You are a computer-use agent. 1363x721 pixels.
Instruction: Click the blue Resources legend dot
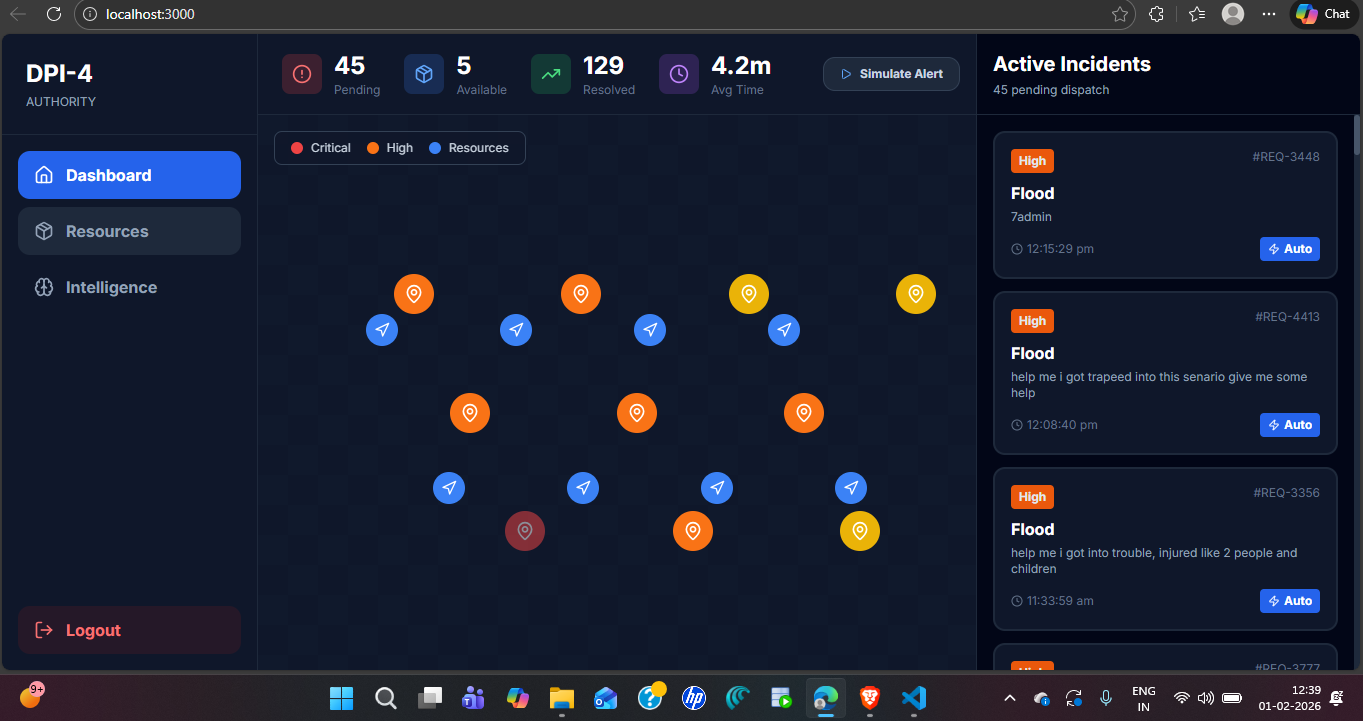pos(435,148)
